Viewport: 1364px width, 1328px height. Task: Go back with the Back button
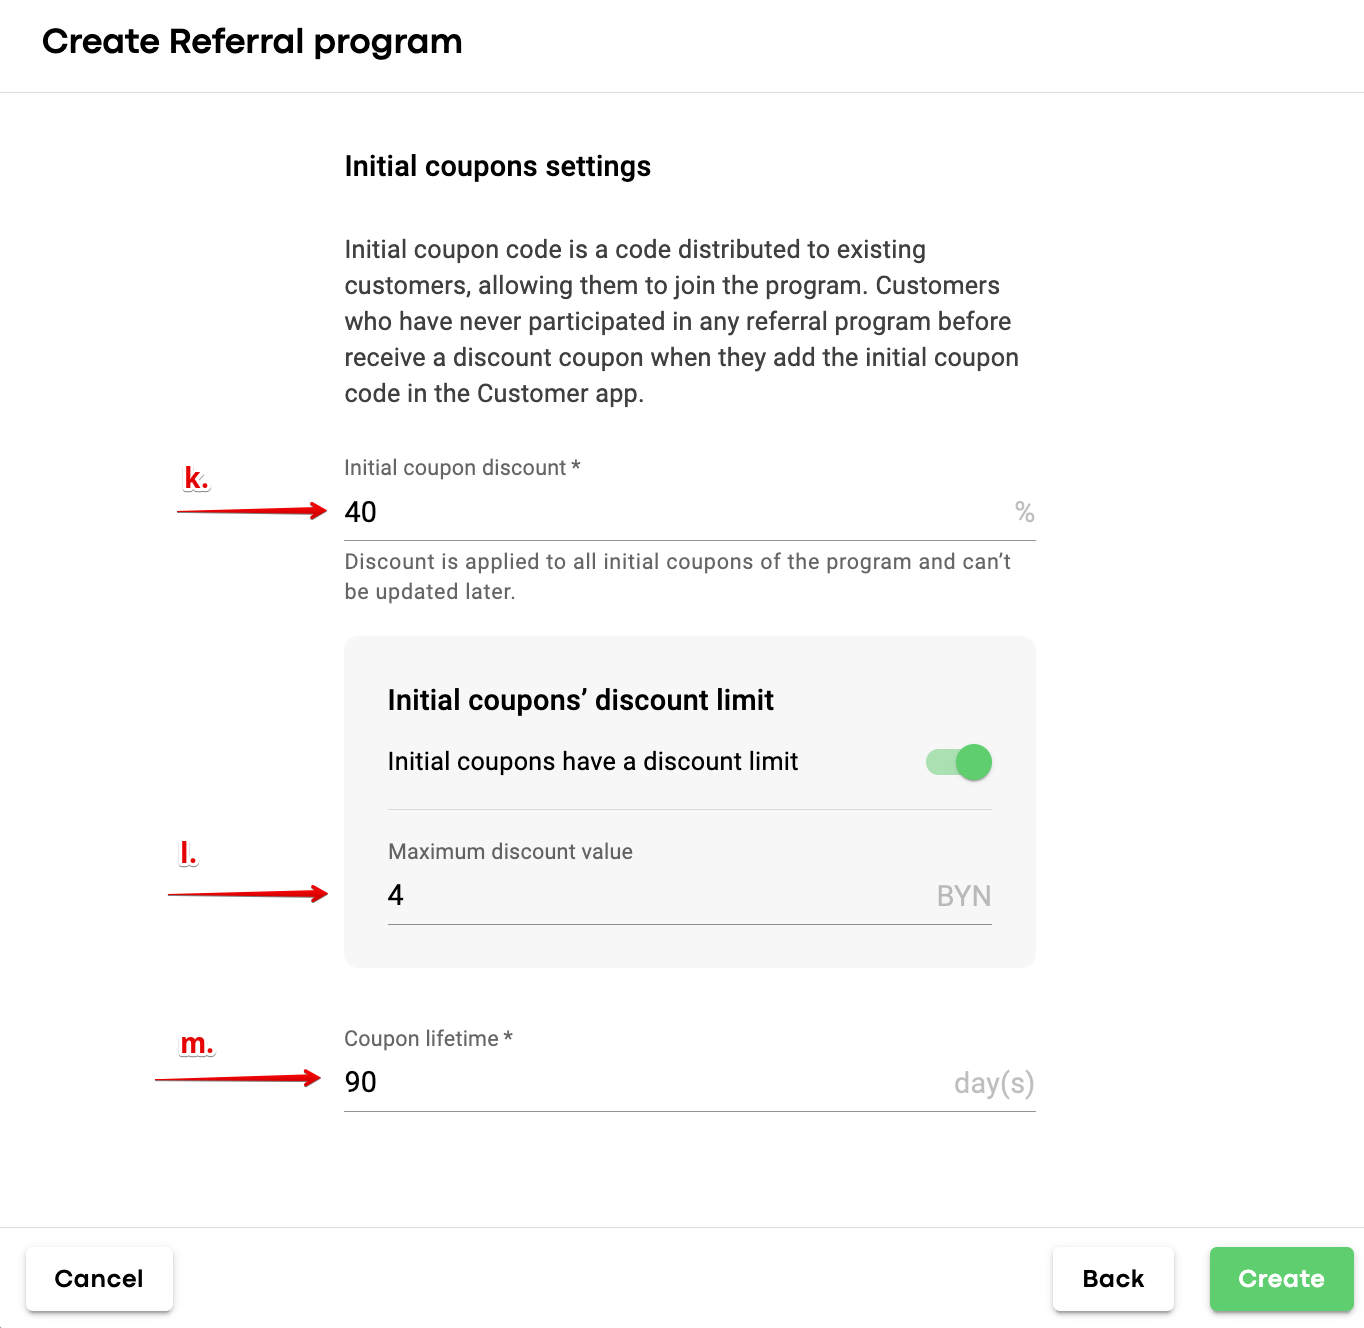click(1112, 1279)
